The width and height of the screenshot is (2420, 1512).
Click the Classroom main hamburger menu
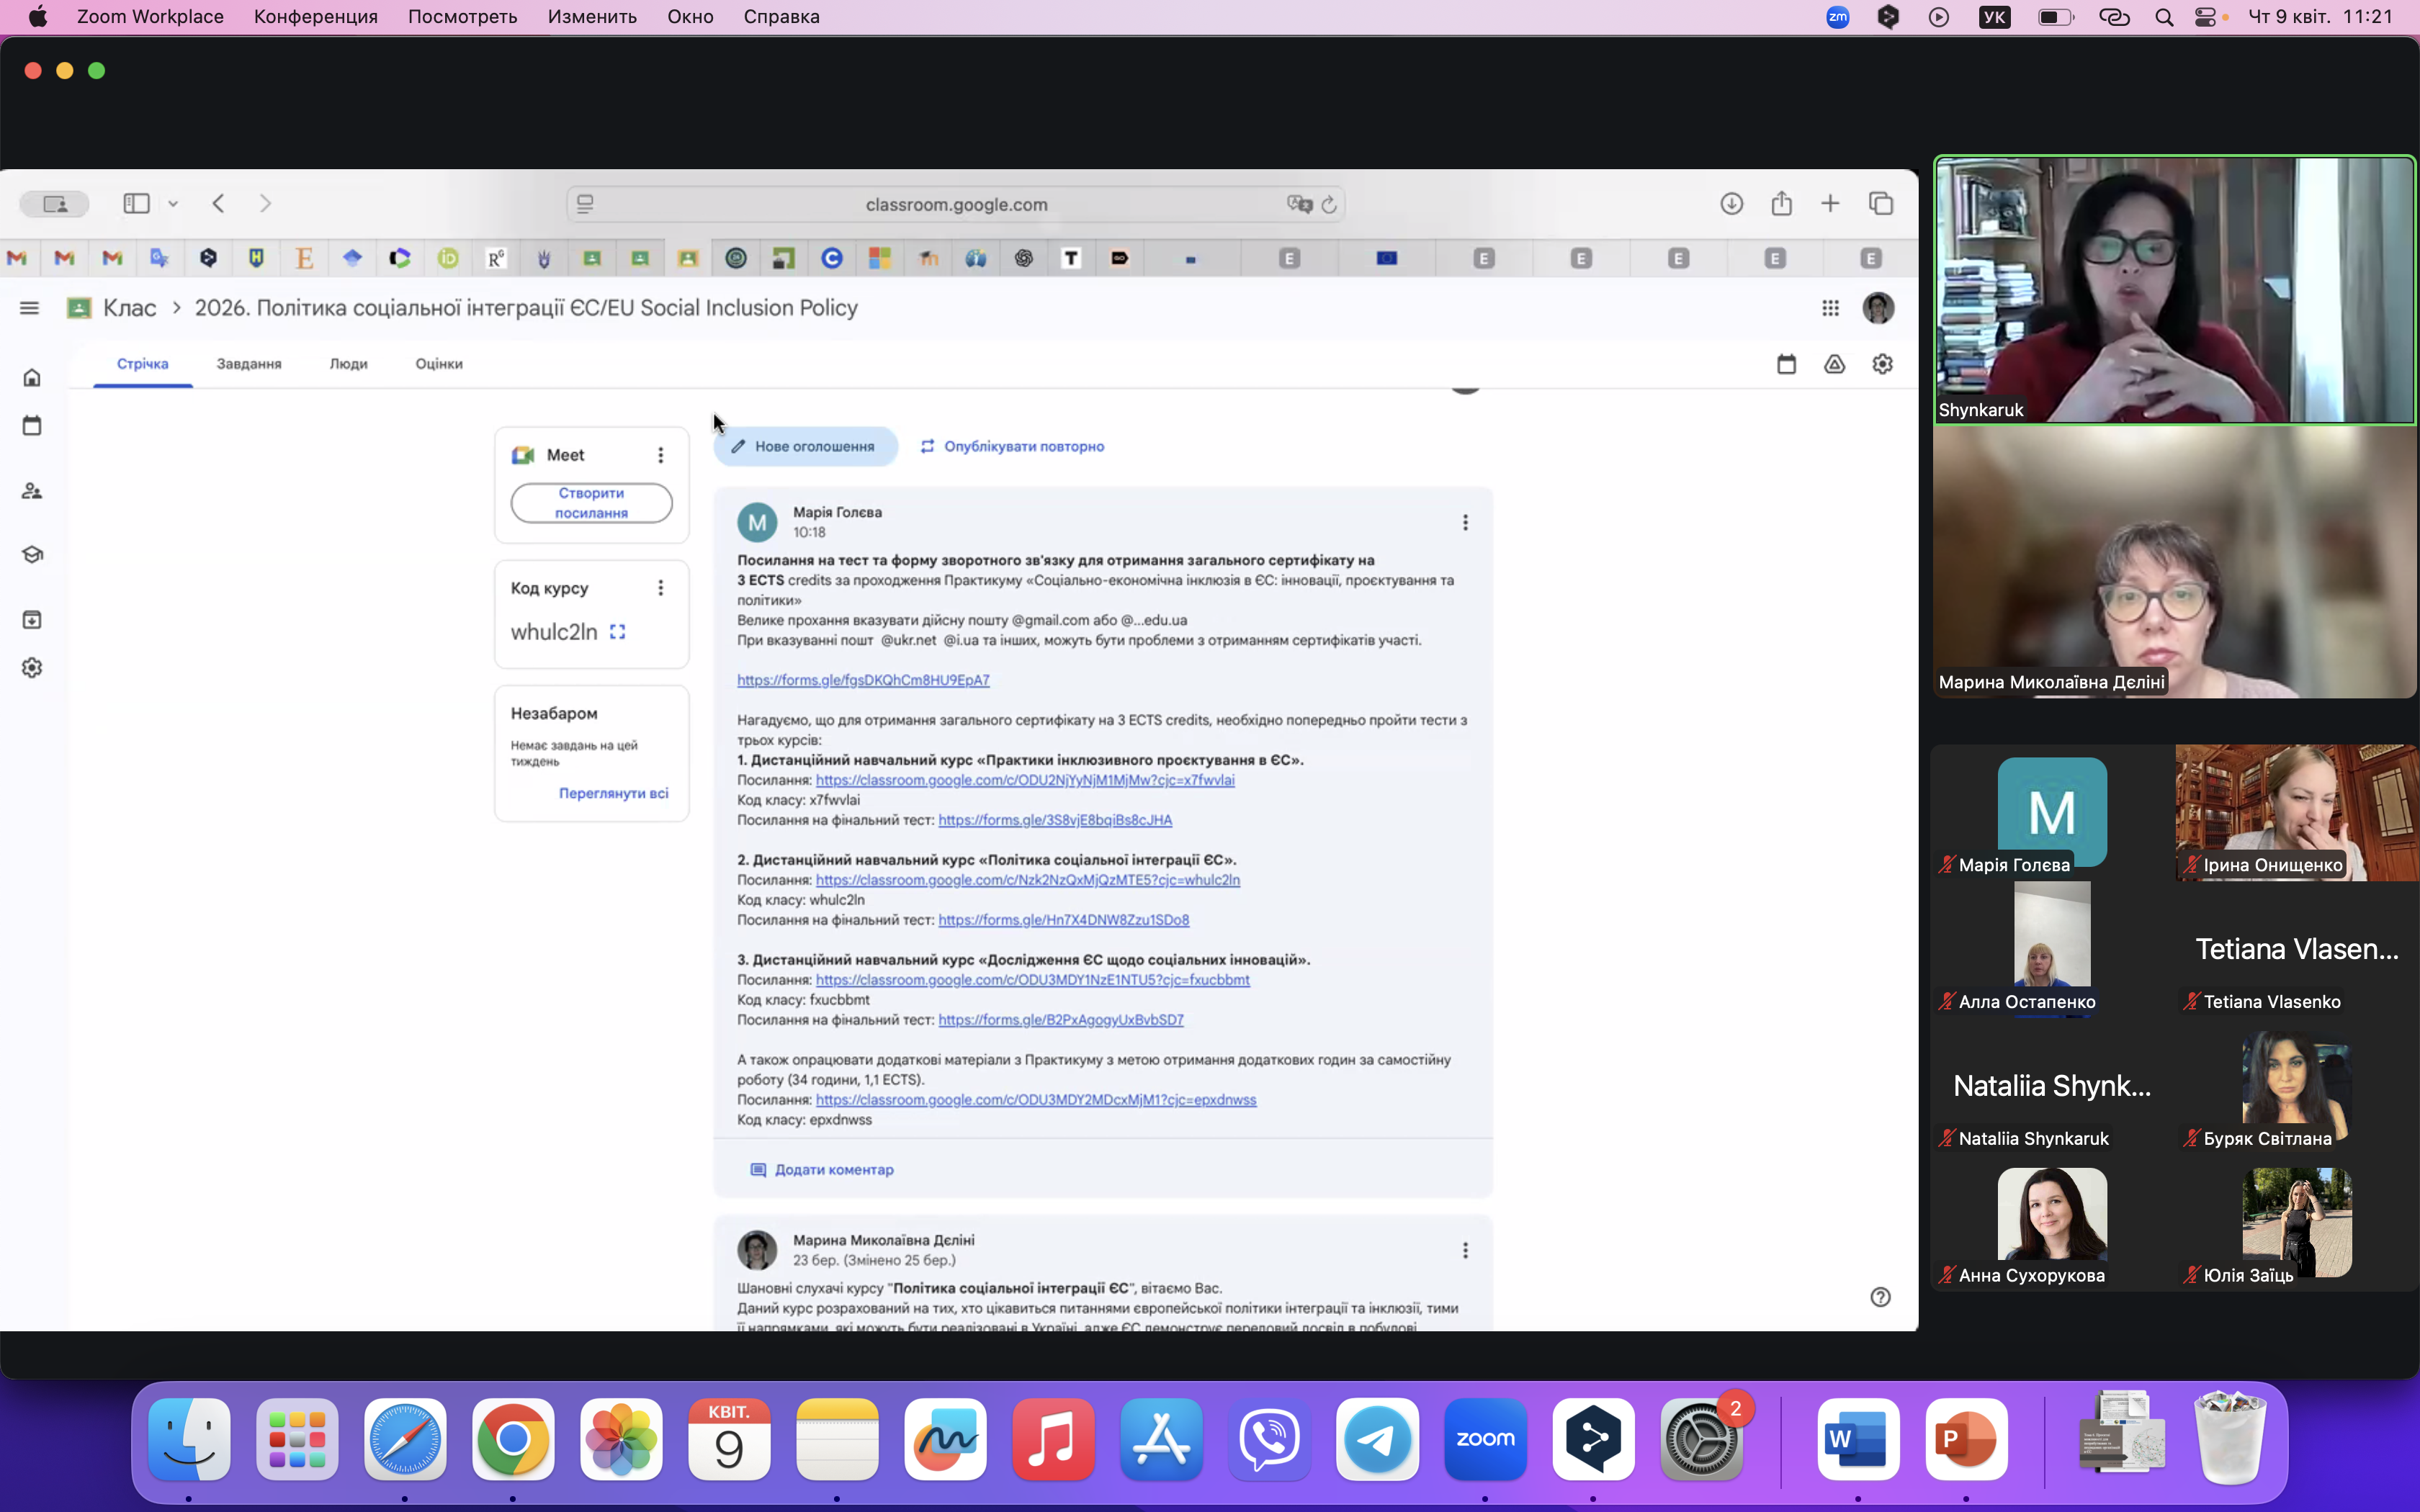29,308
